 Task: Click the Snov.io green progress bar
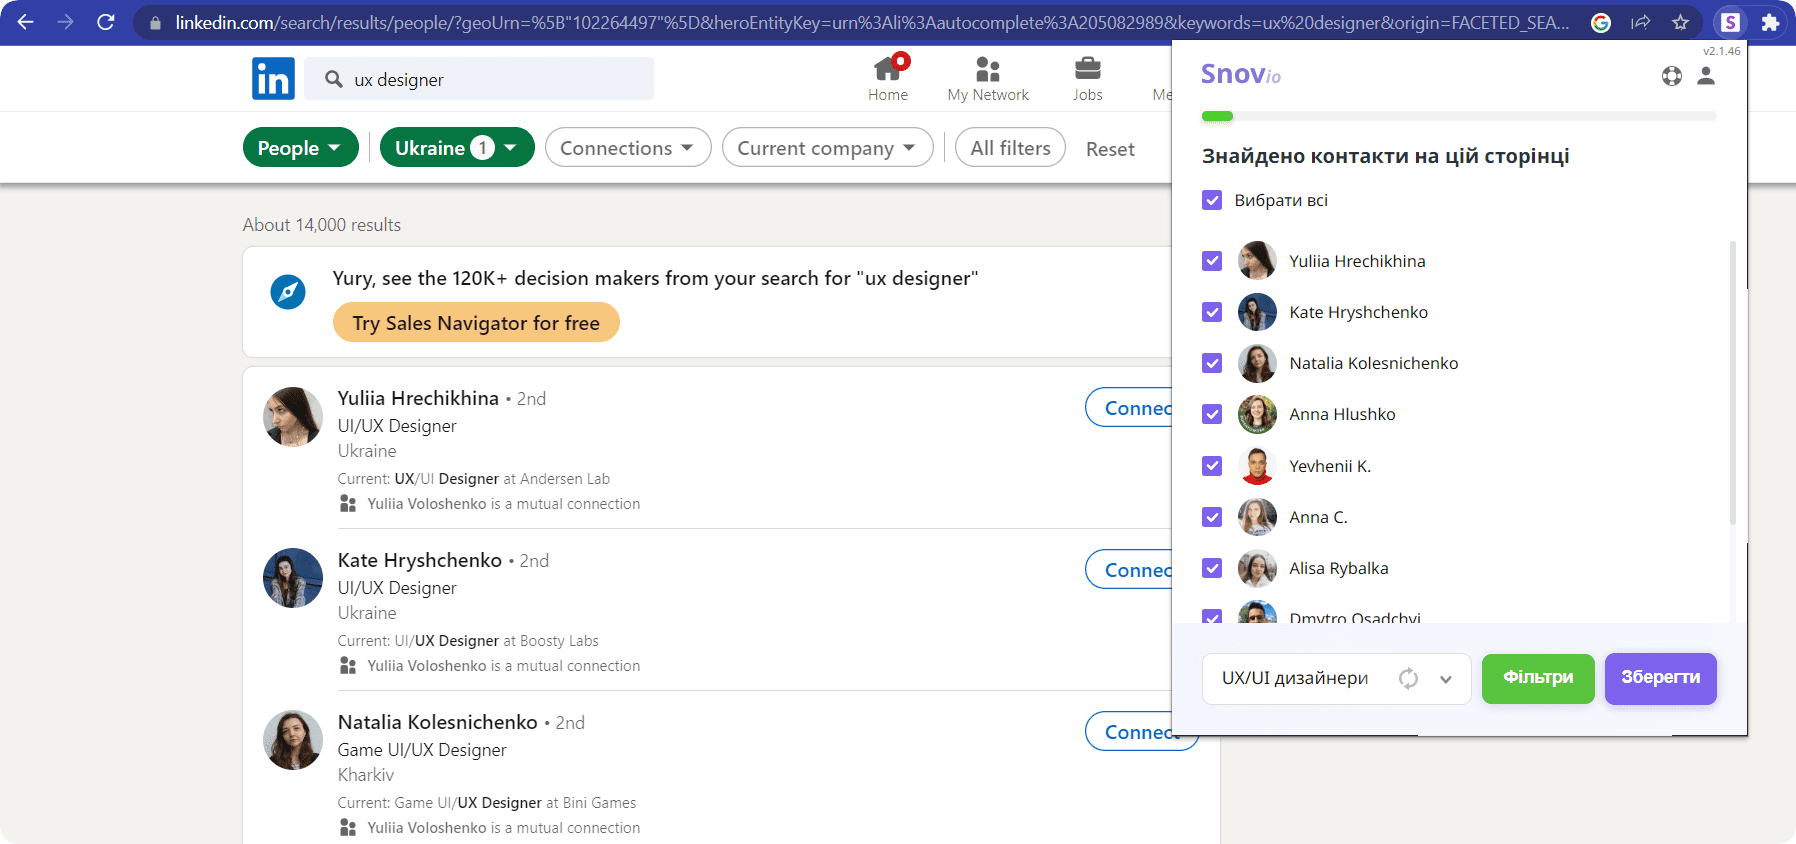(x=1217, y=116)
